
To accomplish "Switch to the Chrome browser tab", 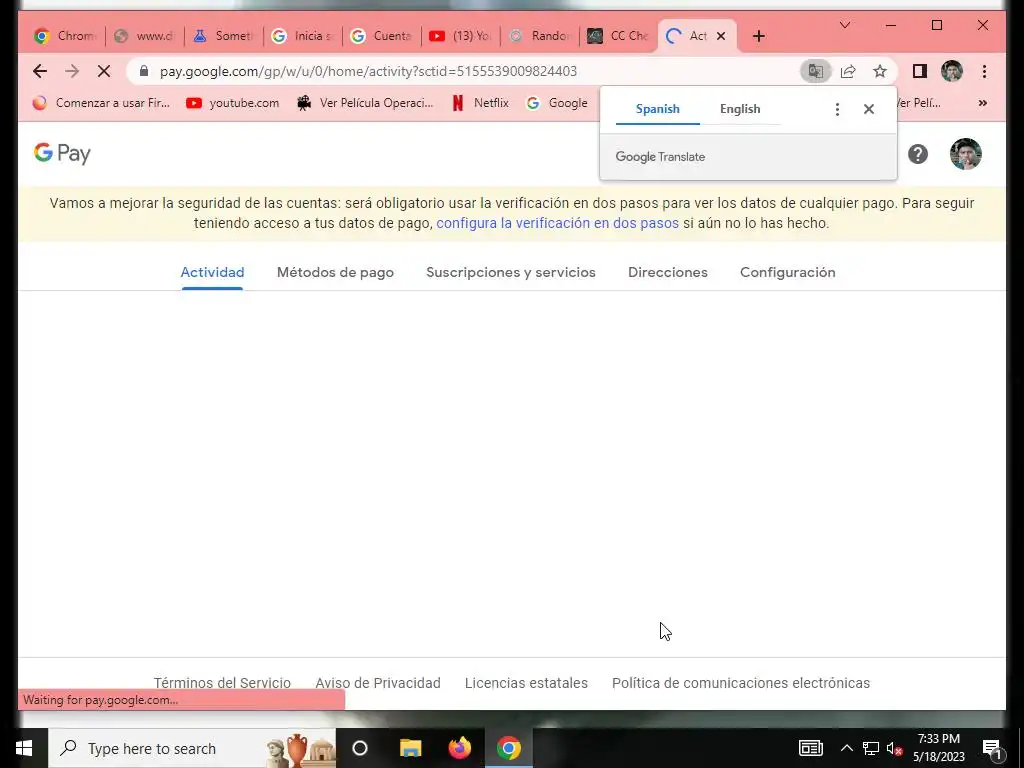I will 65,36.
